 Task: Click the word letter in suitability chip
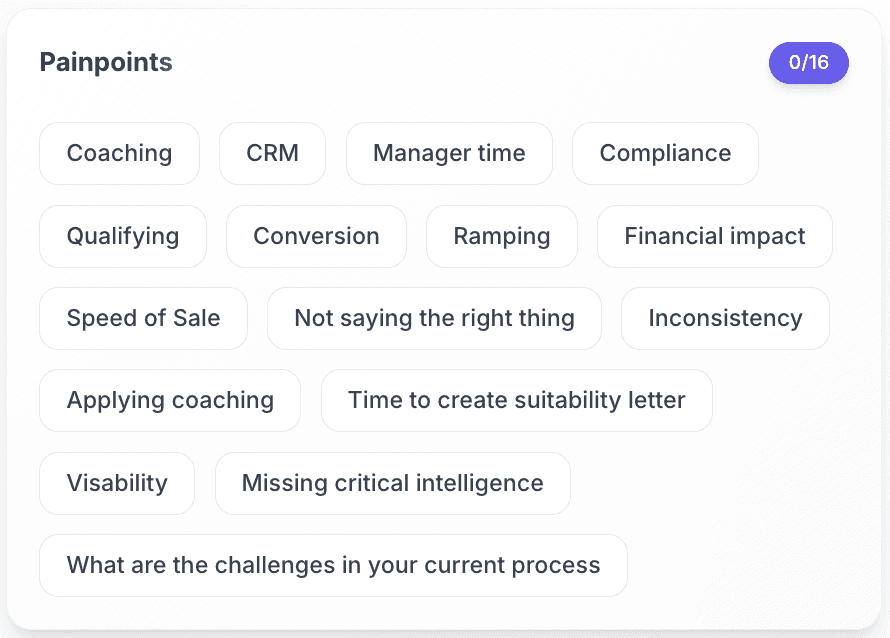tap(656, 400)
